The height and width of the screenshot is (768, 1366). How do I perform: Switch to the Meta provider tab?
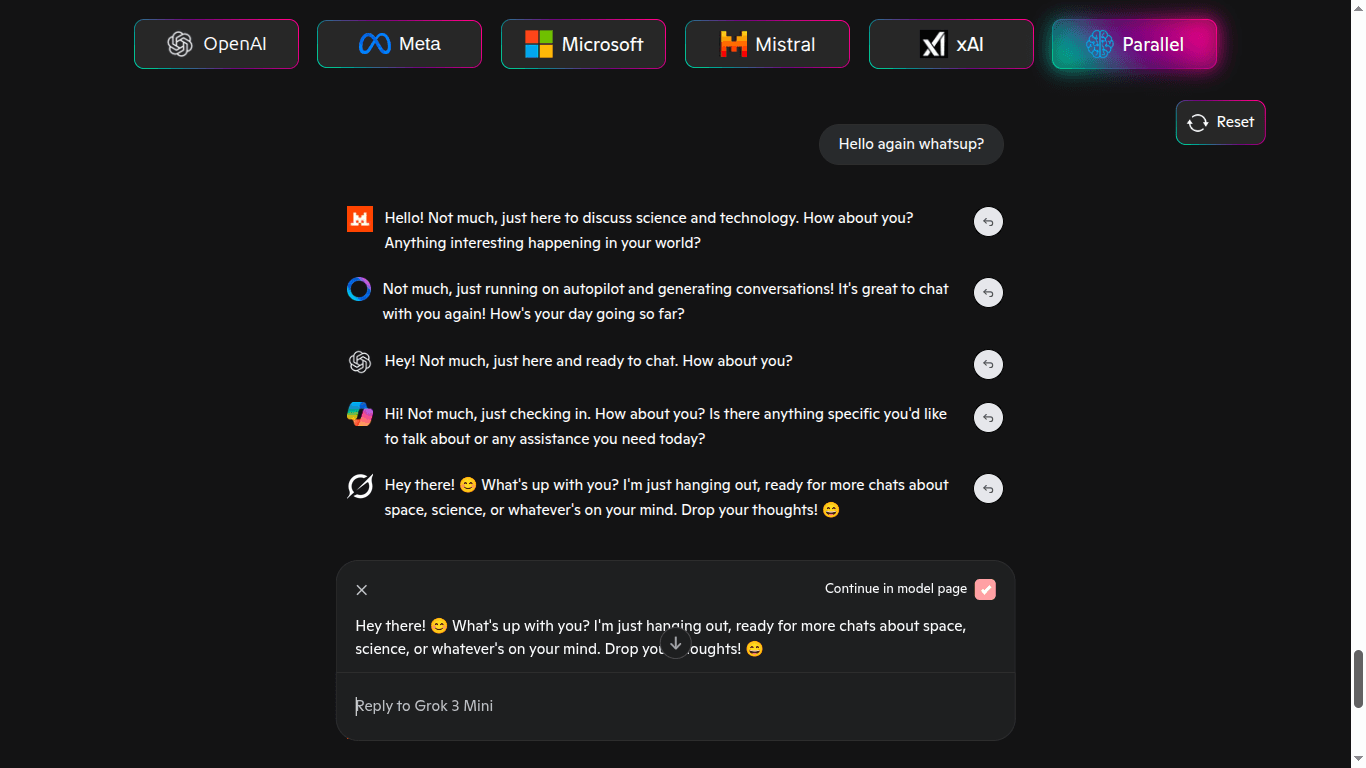[399, 44]
